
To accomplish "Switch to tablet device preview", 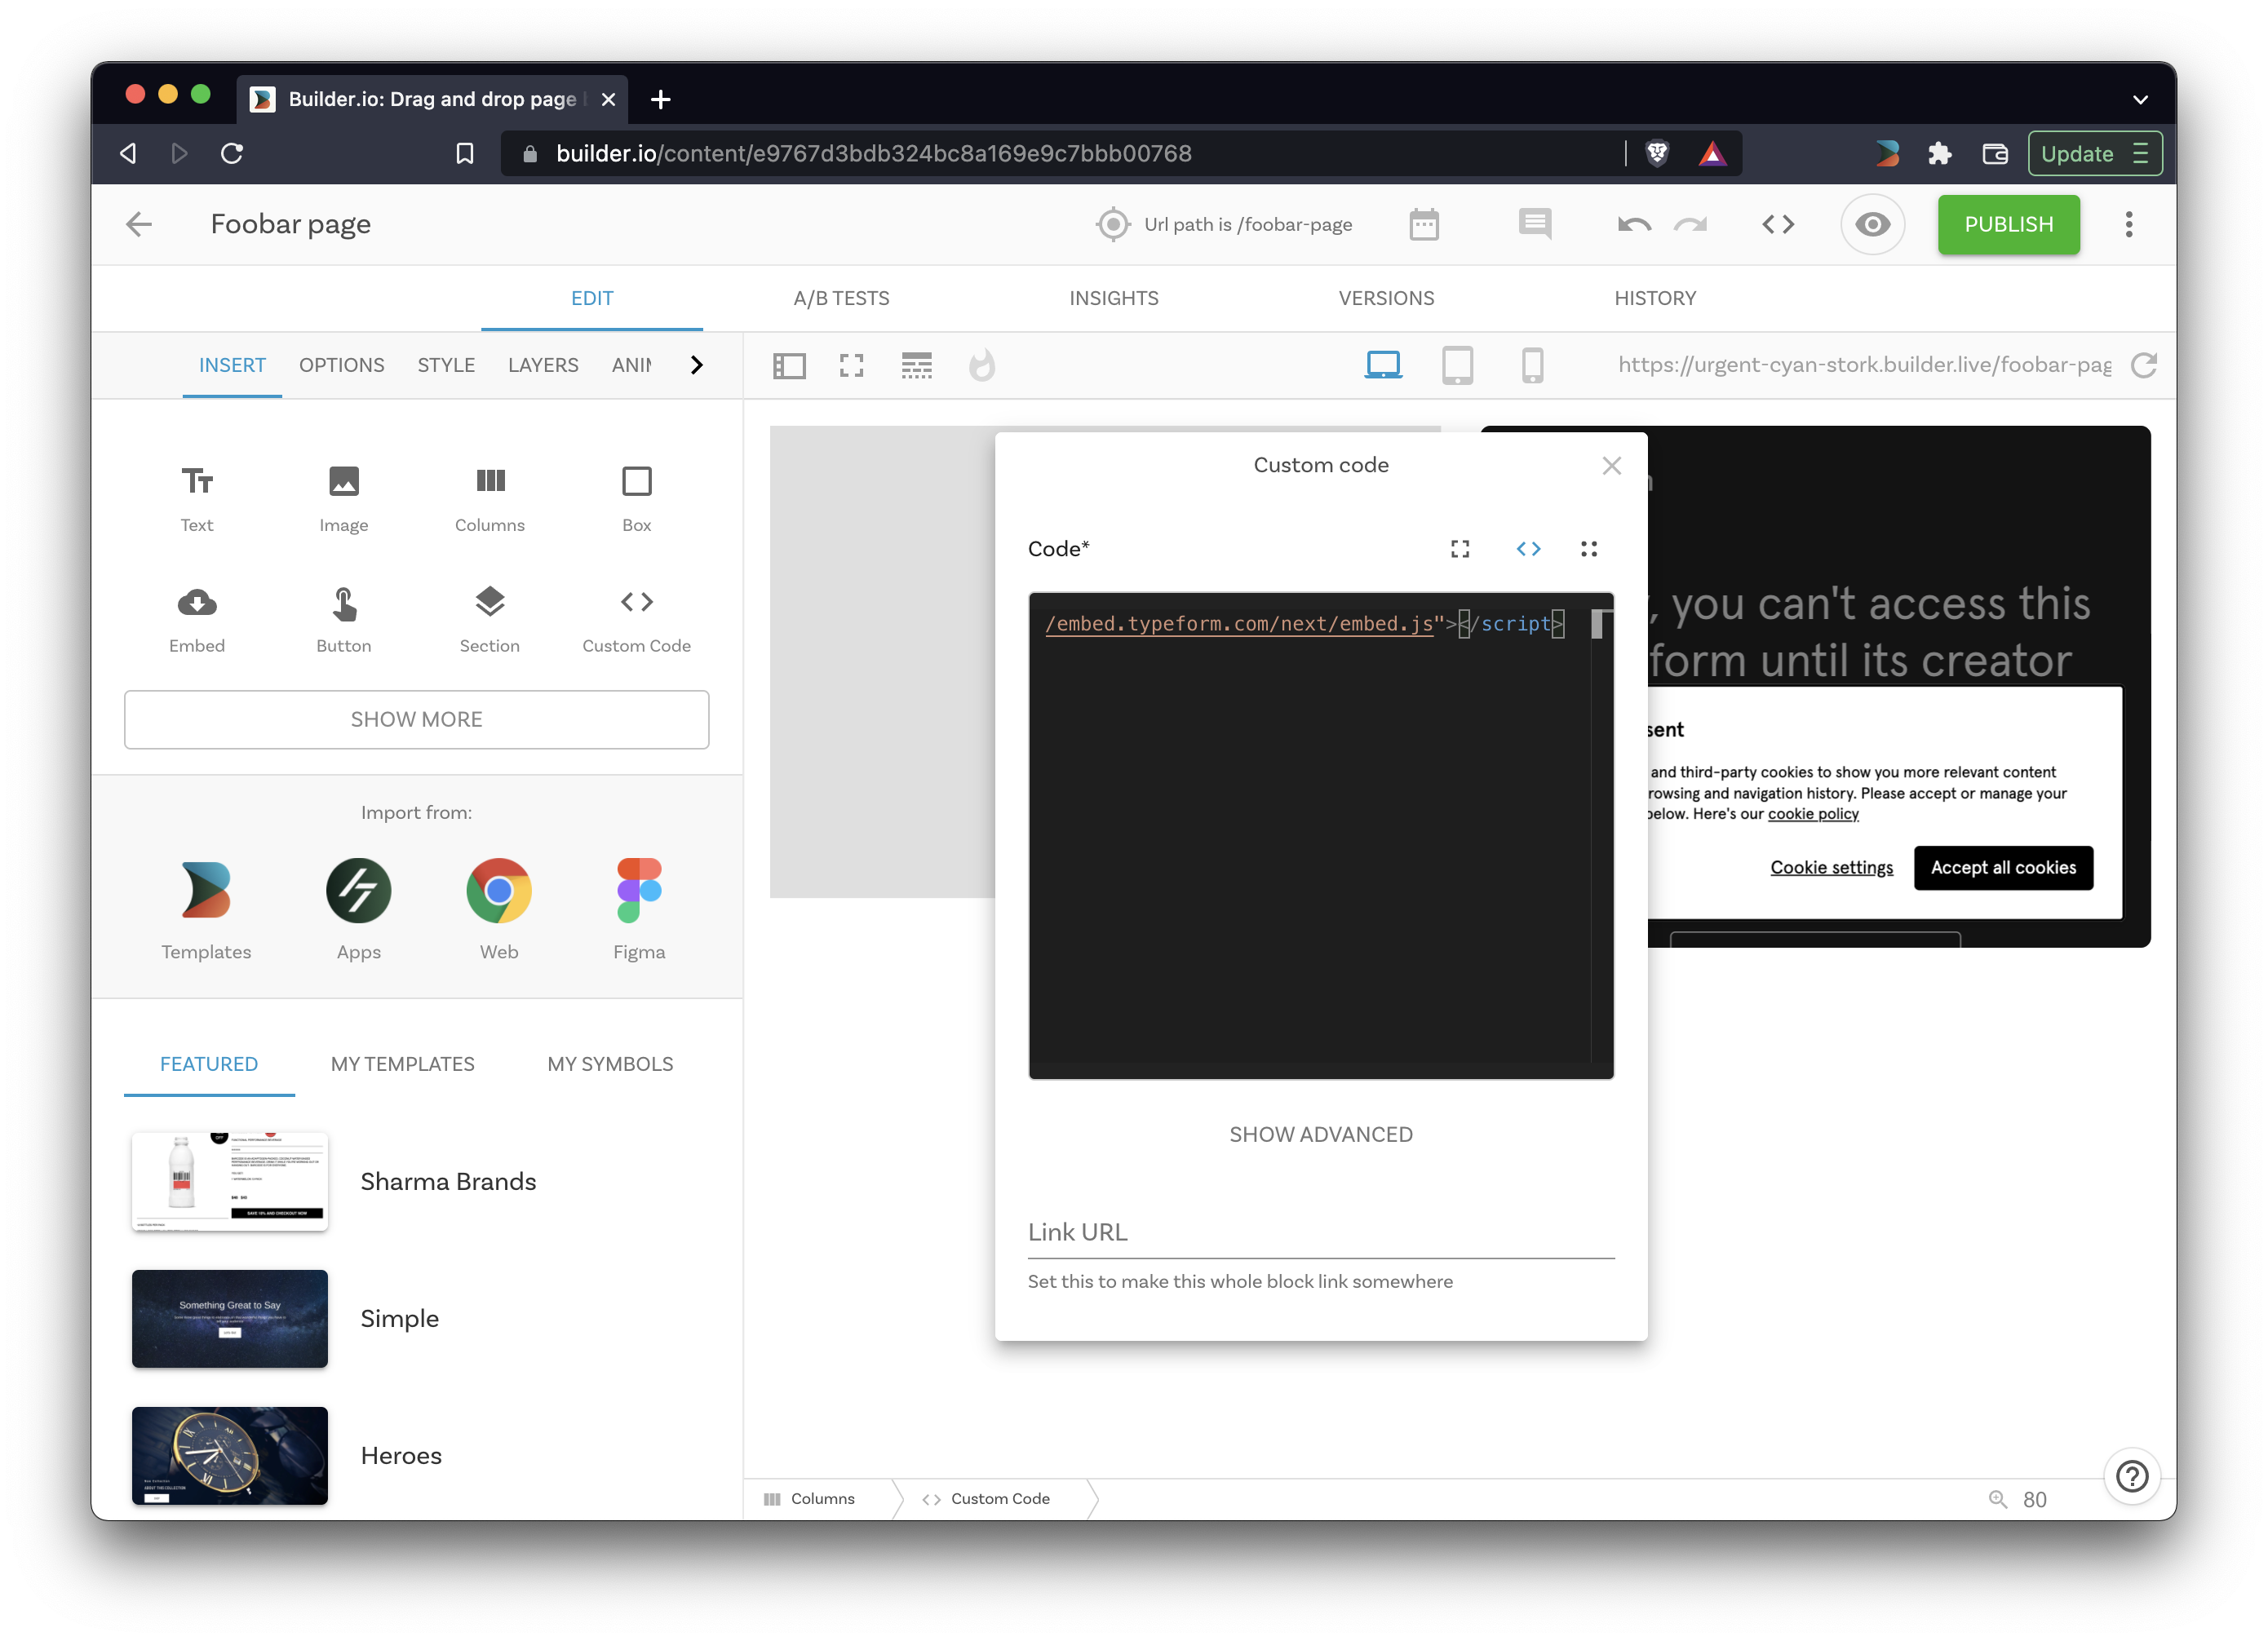I will (x=1457, y=365).
